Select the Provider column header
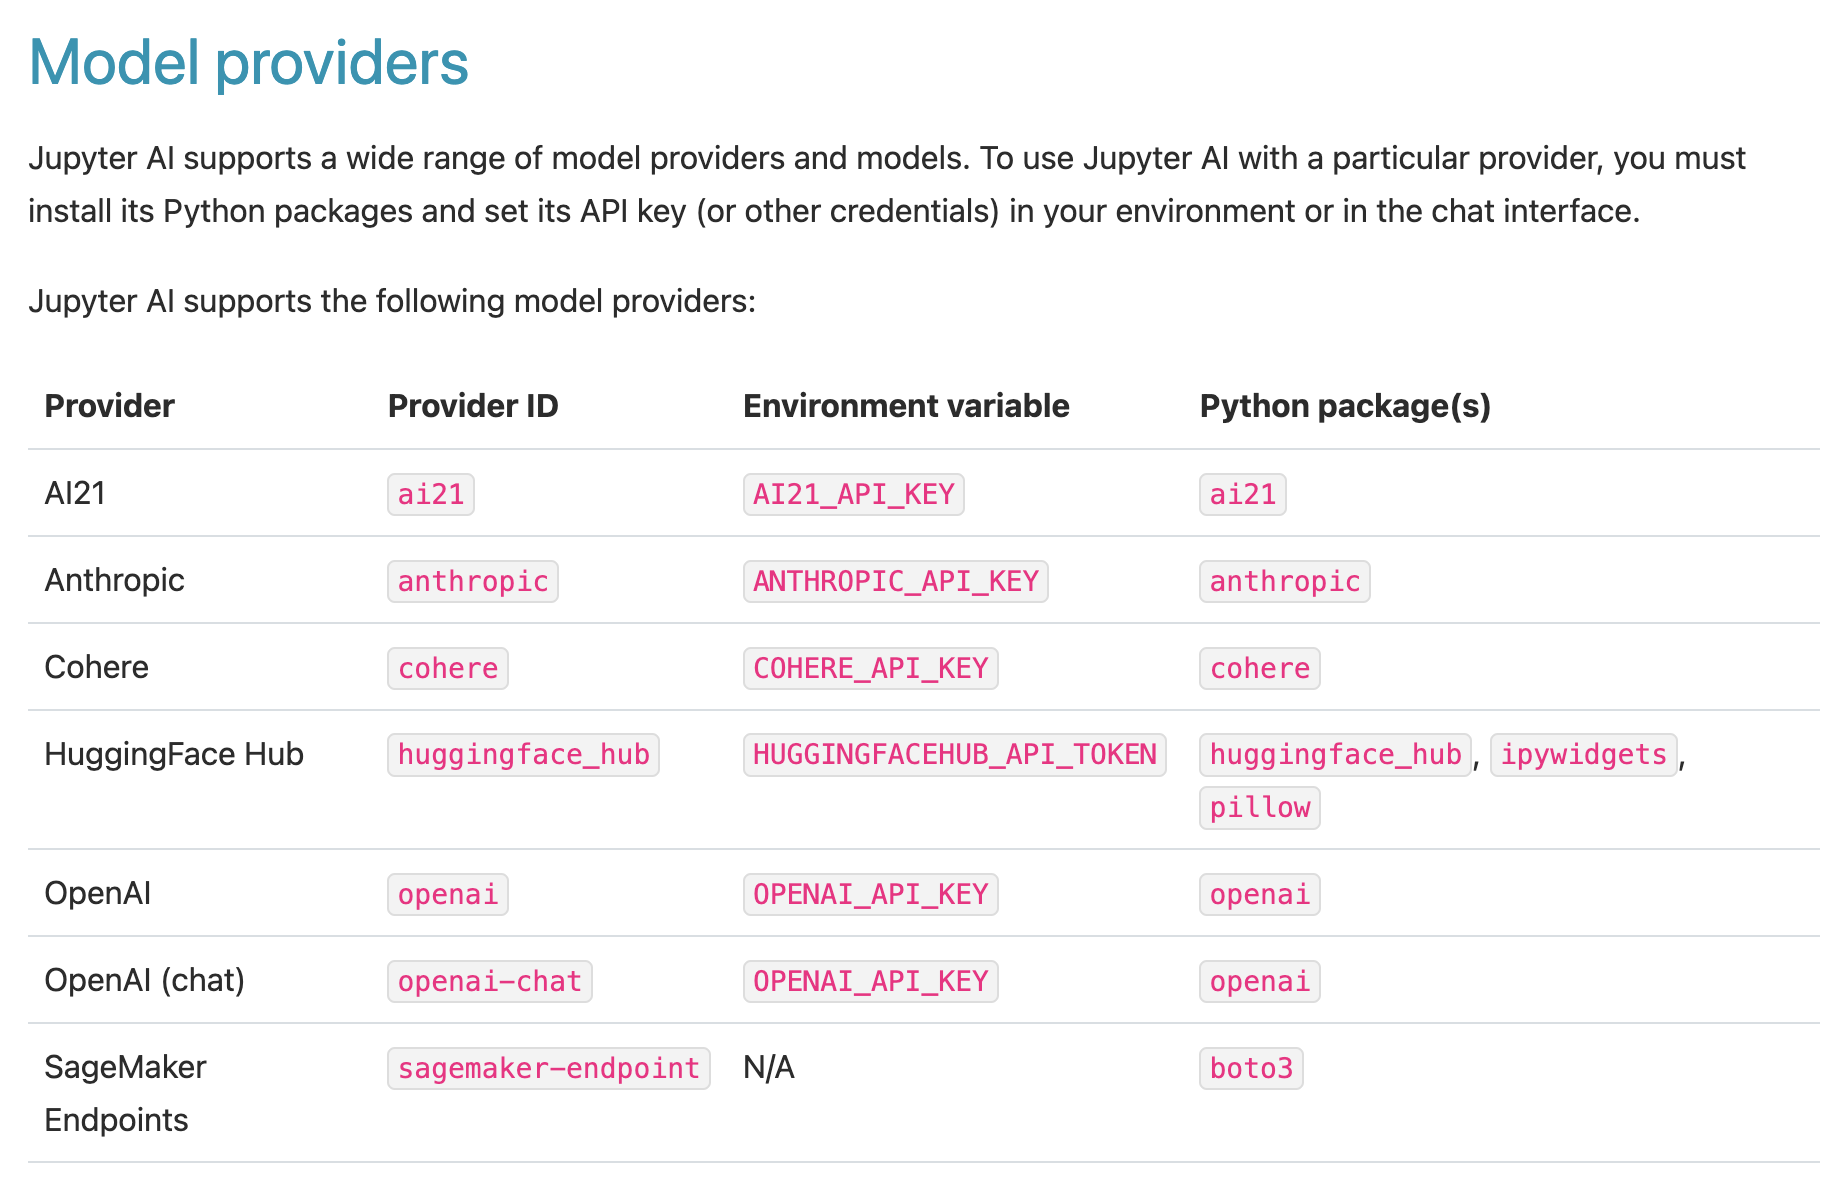This screenshot has height=1194, width=1846. pos(108,405)
